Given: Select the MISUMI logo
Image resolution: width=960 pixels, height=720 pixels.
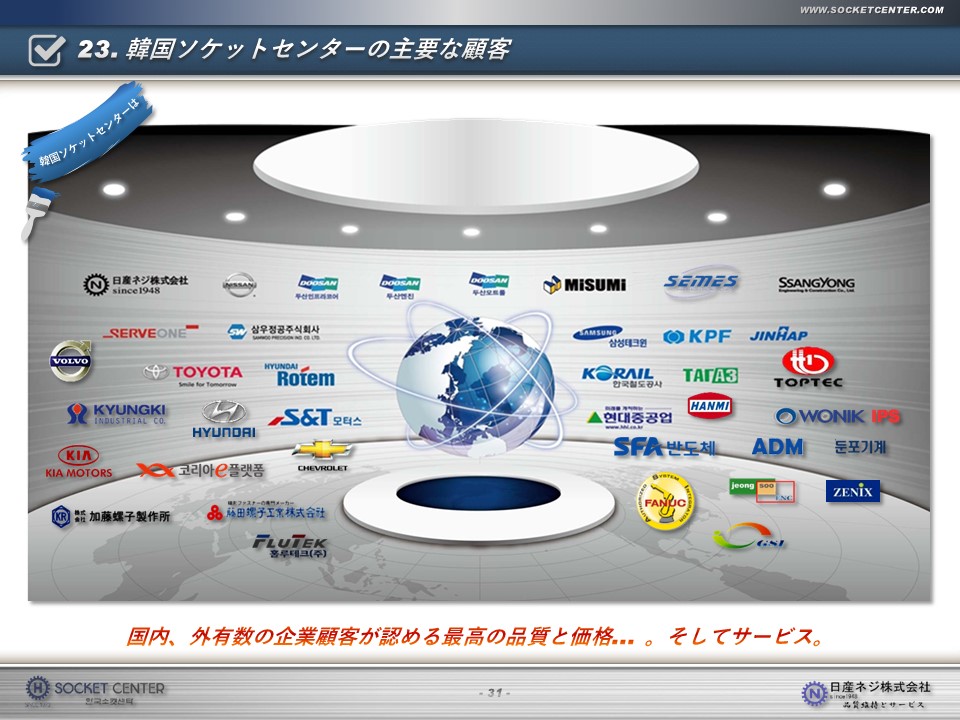Looking at the screenshot, I should point(584,285).
